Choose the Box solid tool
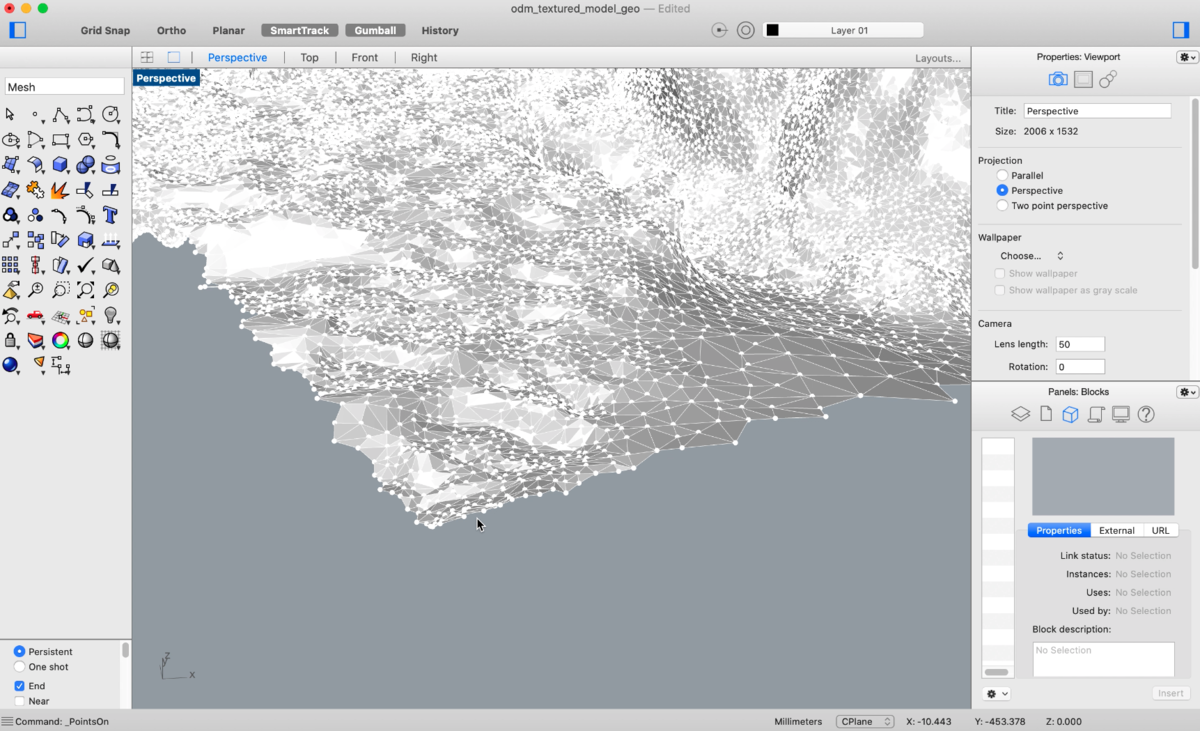The width and height of the screenshot is (1200, 731). (x=60, y=165)
